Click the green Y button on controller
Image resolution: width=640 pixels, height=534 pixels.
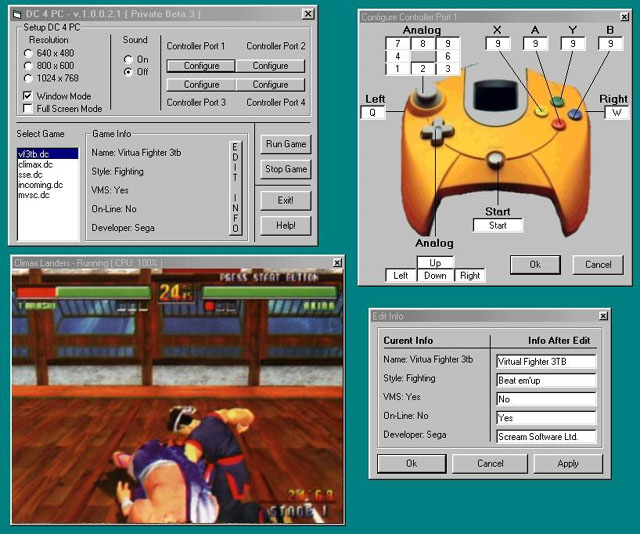coord(558,100)
